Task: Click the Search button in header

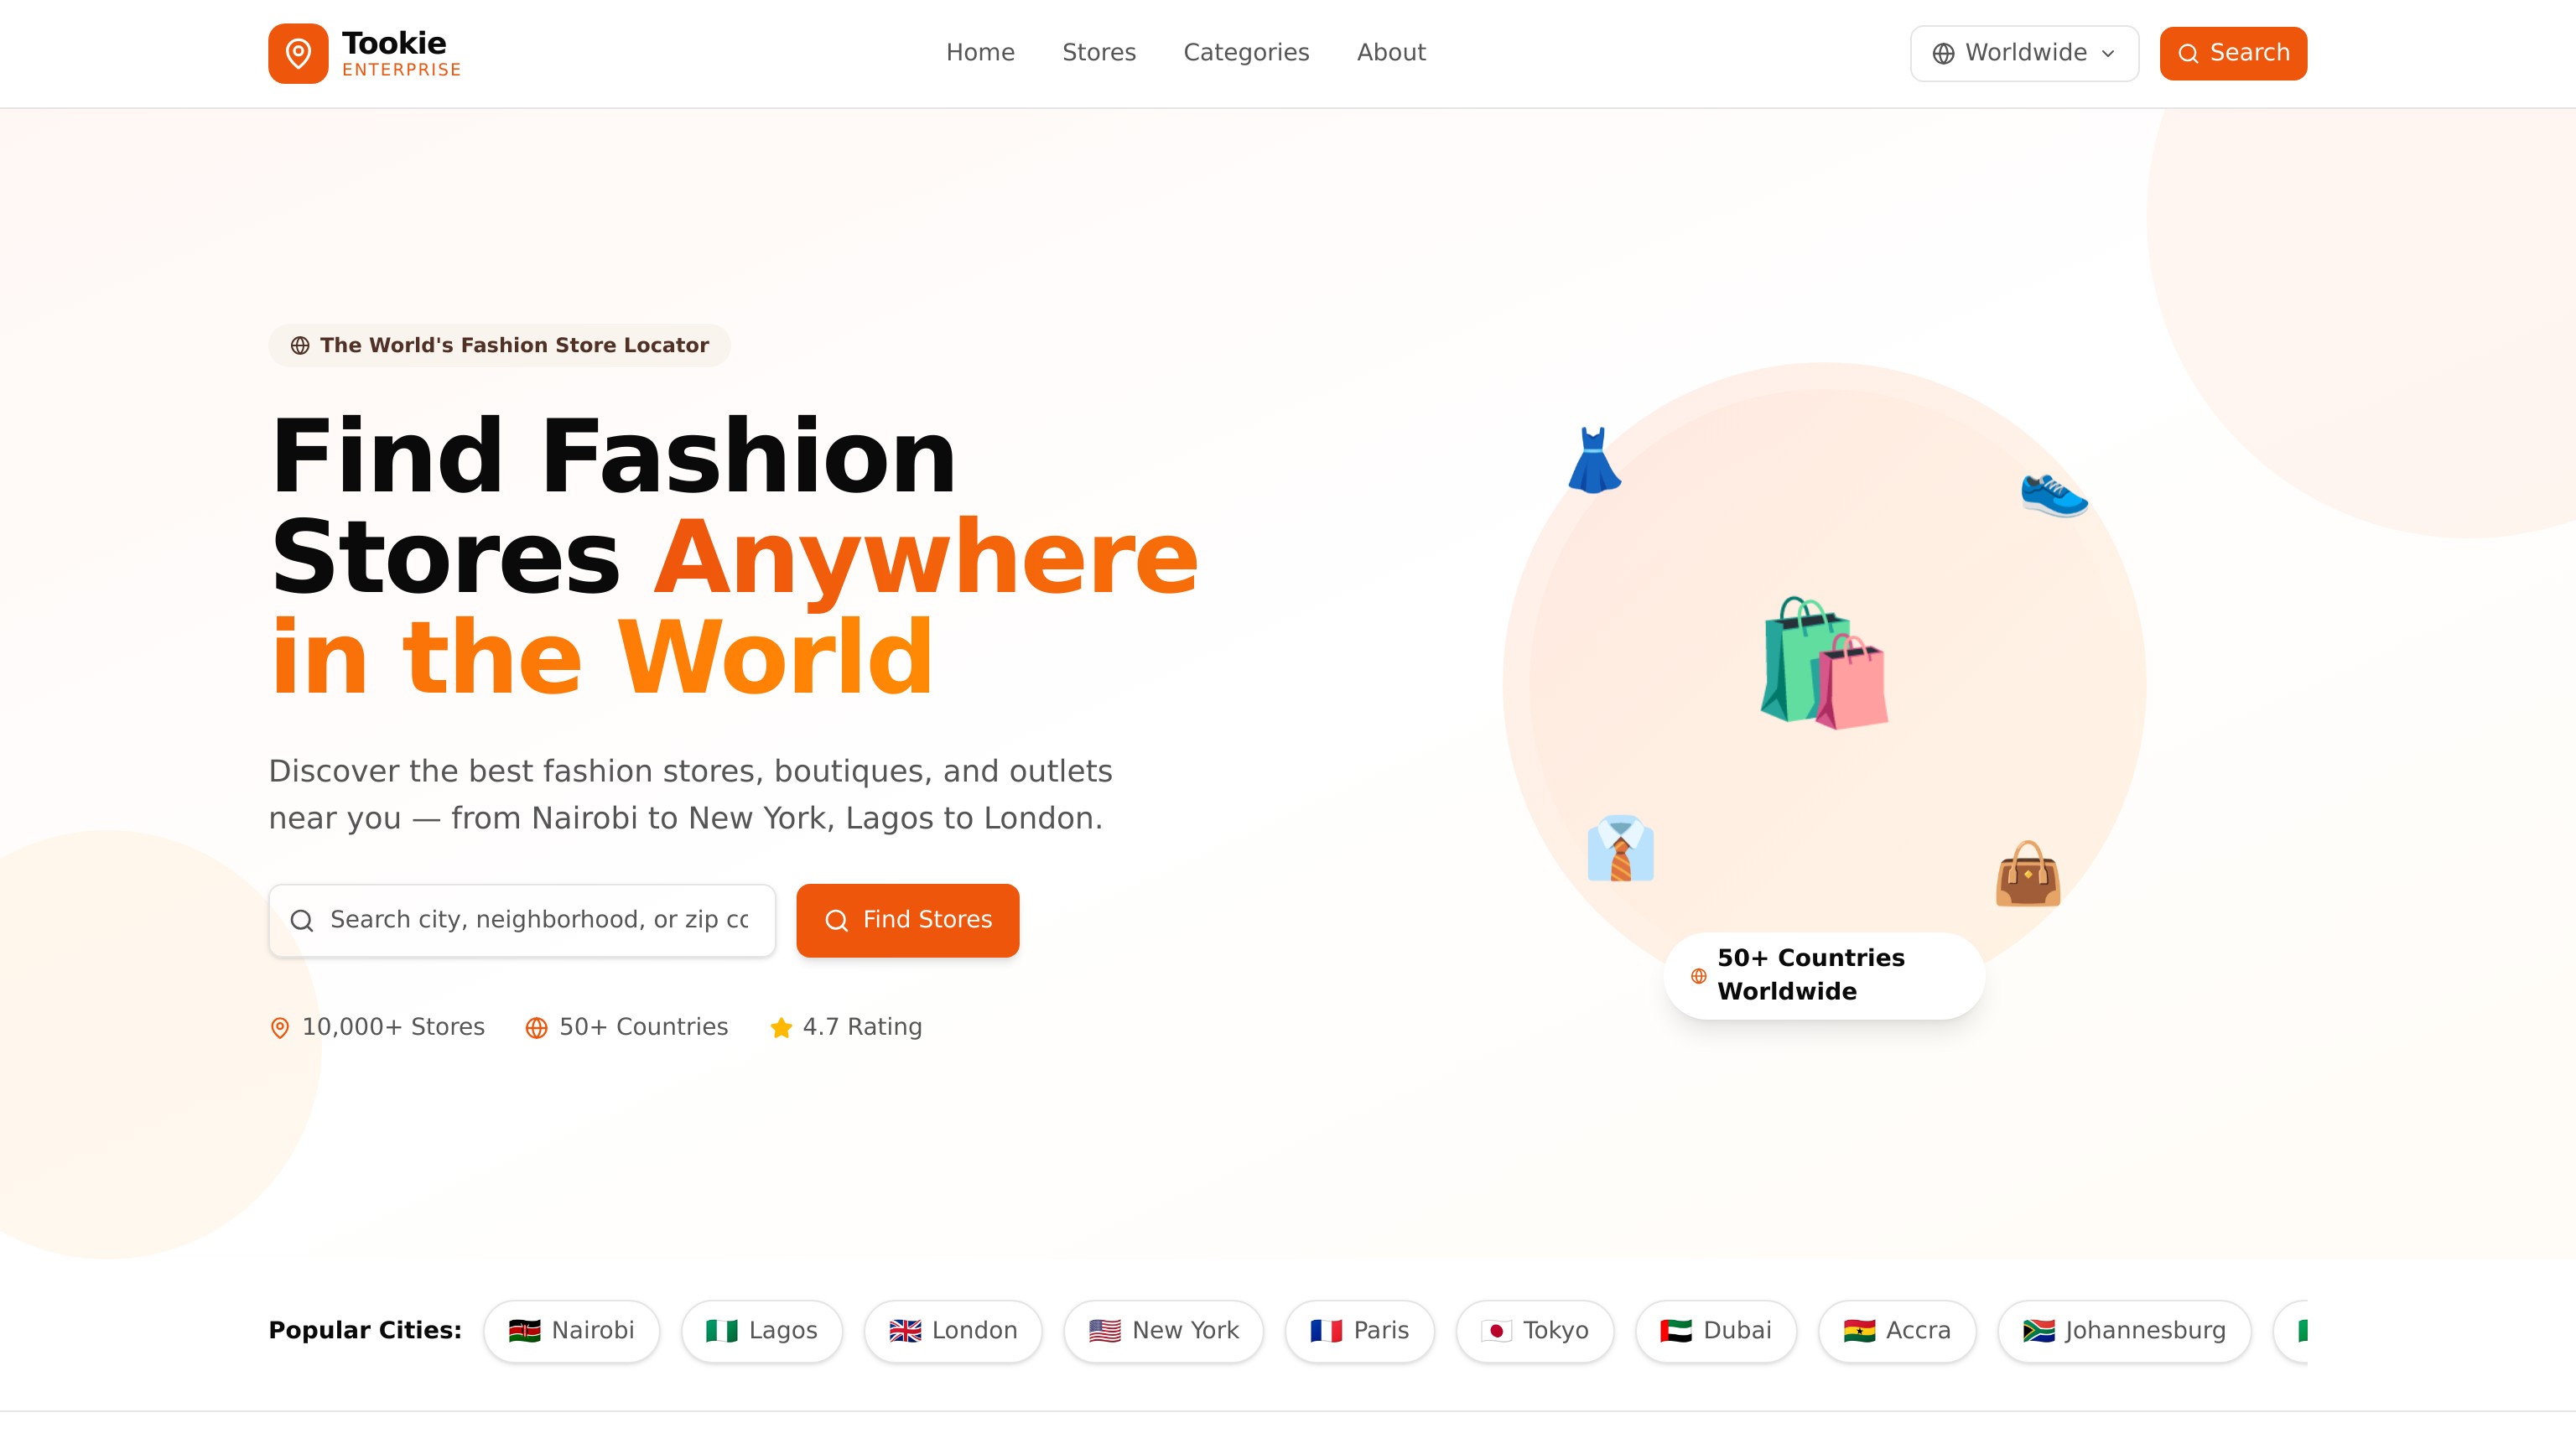Action: coord(2232,53)
